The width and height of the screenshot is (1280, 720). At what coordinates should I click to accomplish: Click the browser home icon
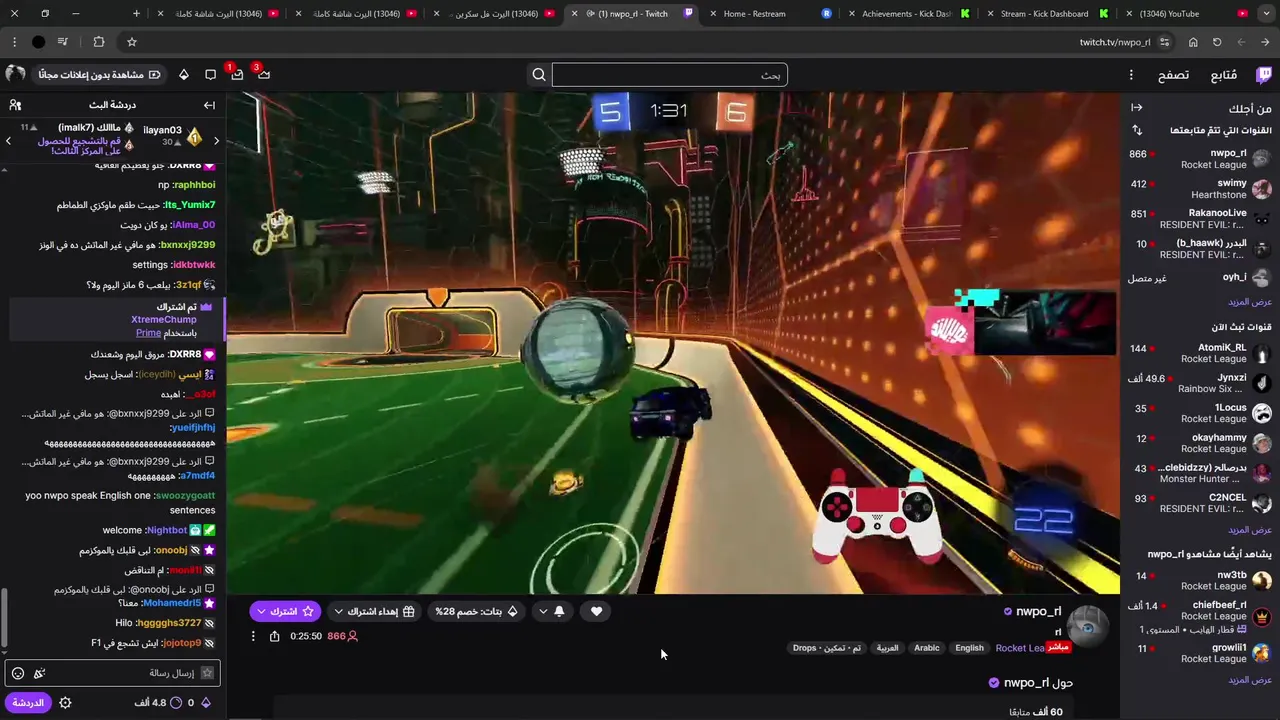pos(1193,42)
